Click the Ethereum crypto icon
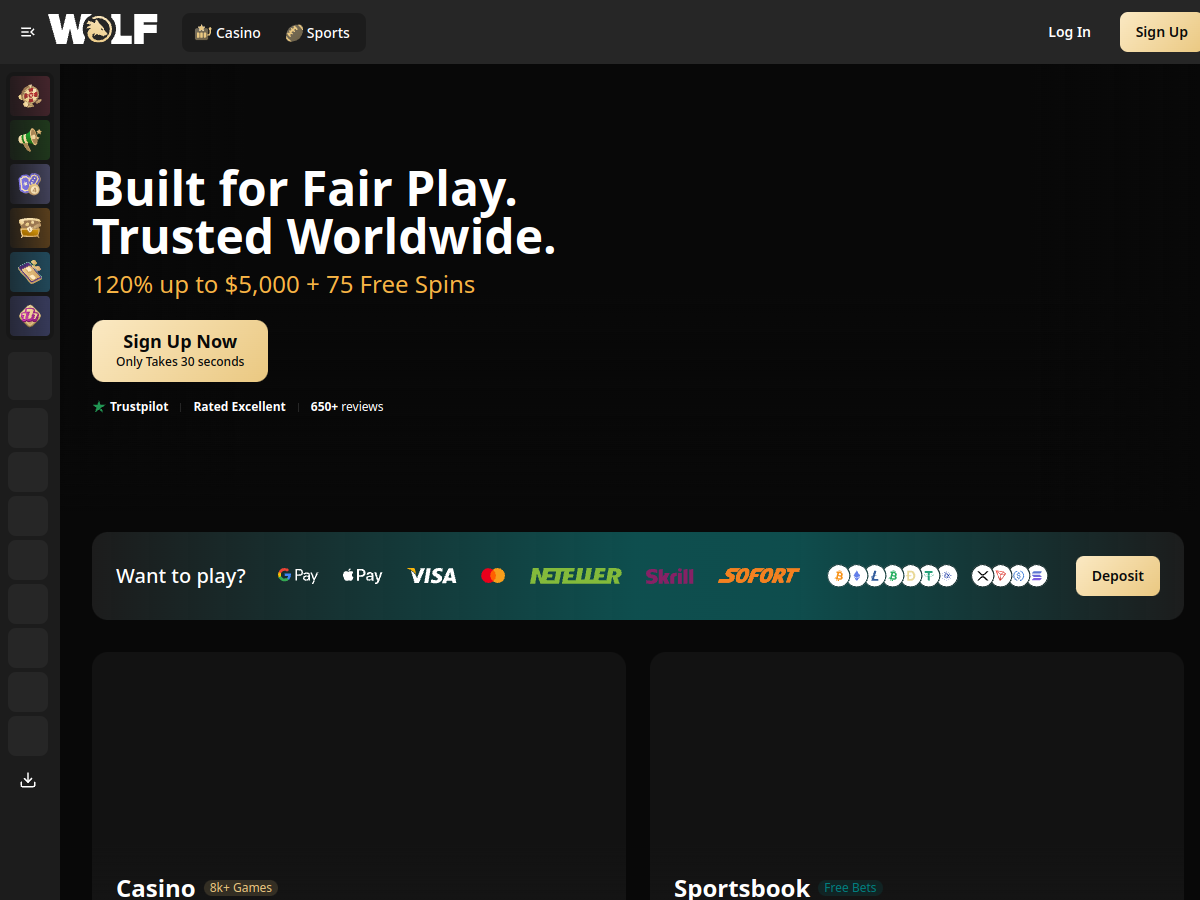The height and width of the screenshot is (900, 1200). tap(856, 576)
